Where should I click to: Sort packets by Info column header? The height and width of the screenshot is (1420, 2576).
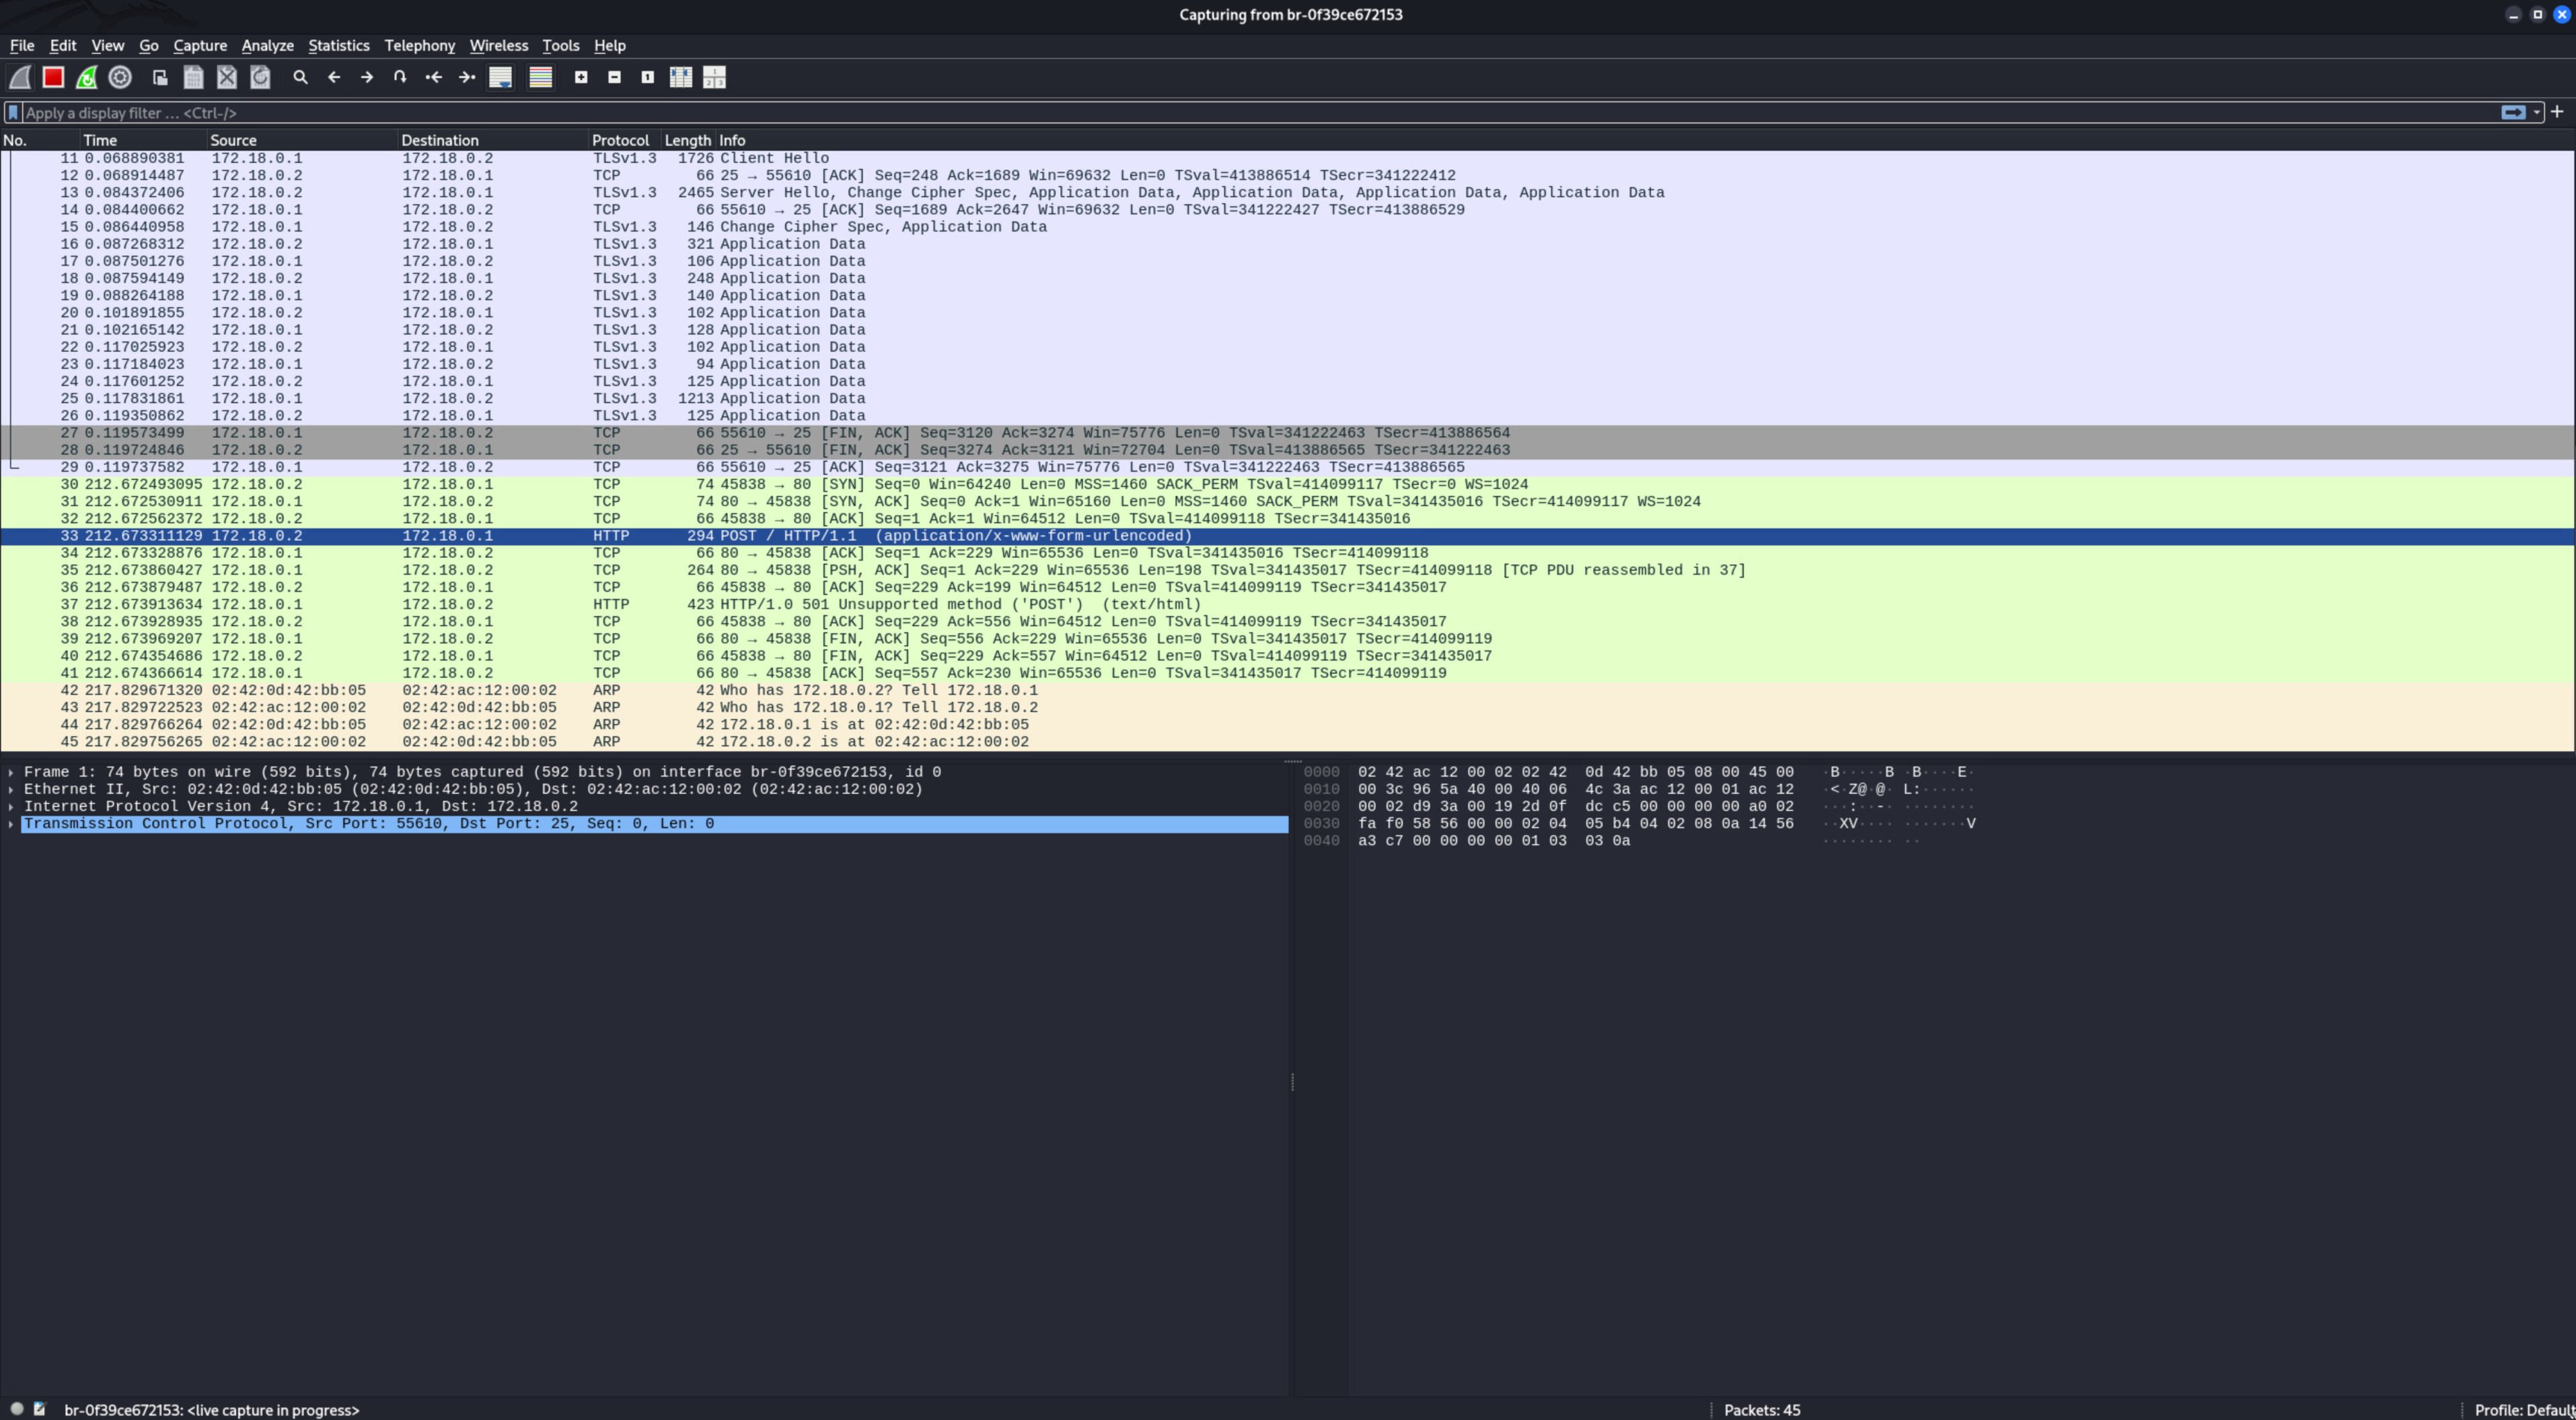coord(1646,140)
